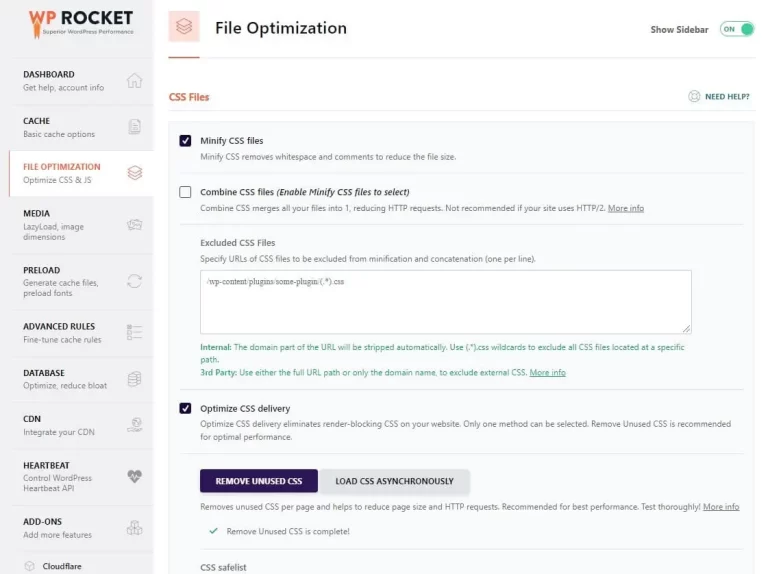768x574 pixels.
Task: Click the CSS safelist label
Action: click(223, 567)
